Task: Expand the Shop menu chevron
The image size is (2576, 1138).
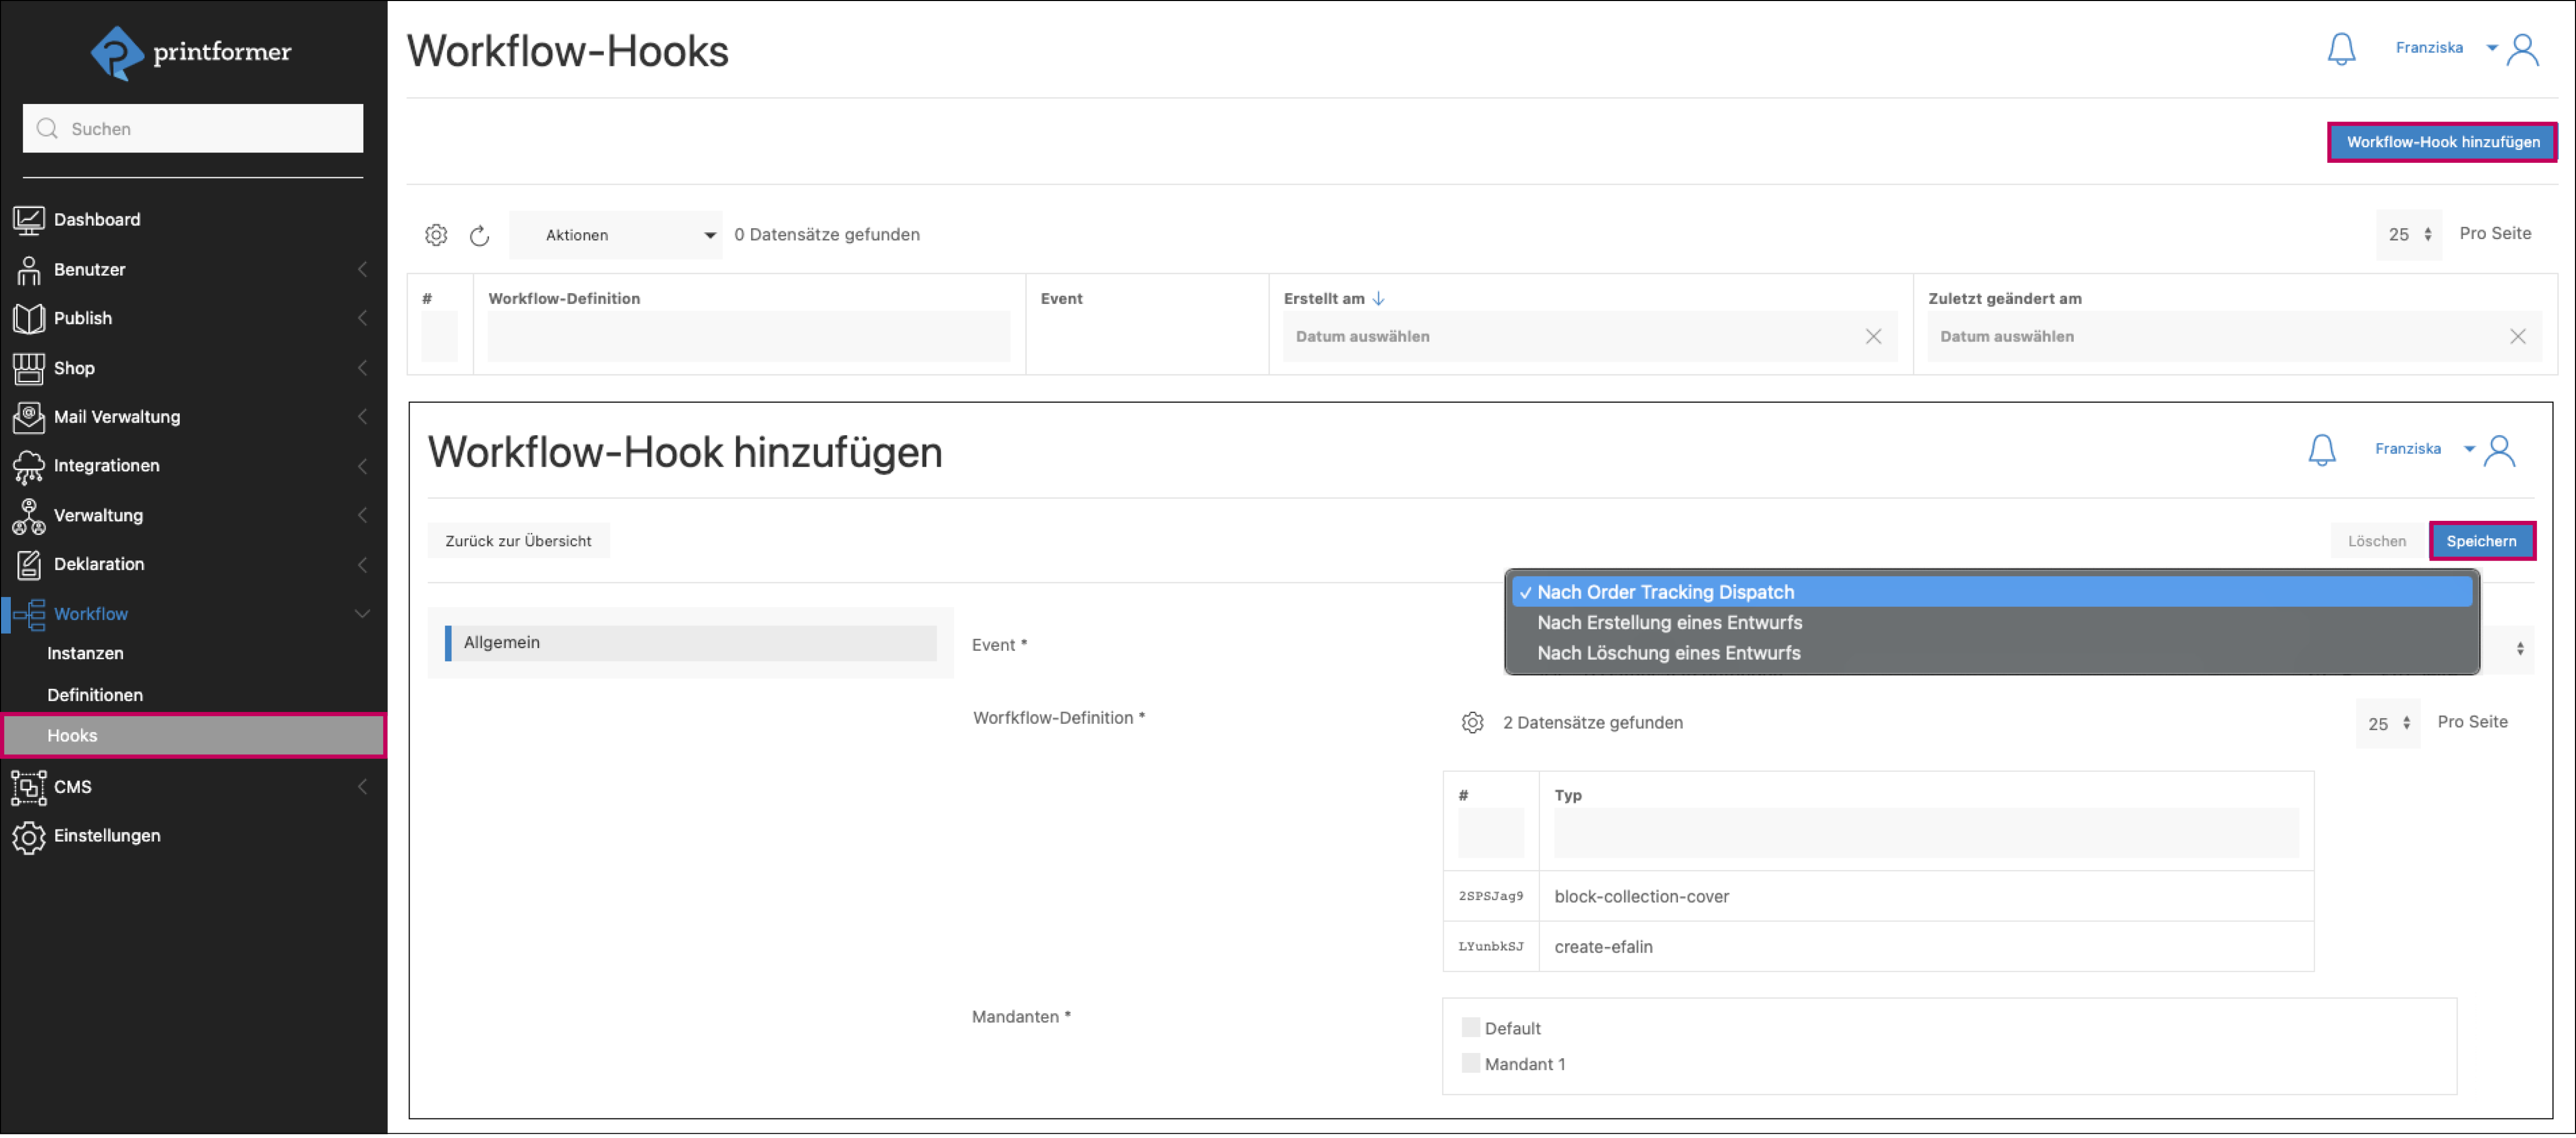Action: 362,368
